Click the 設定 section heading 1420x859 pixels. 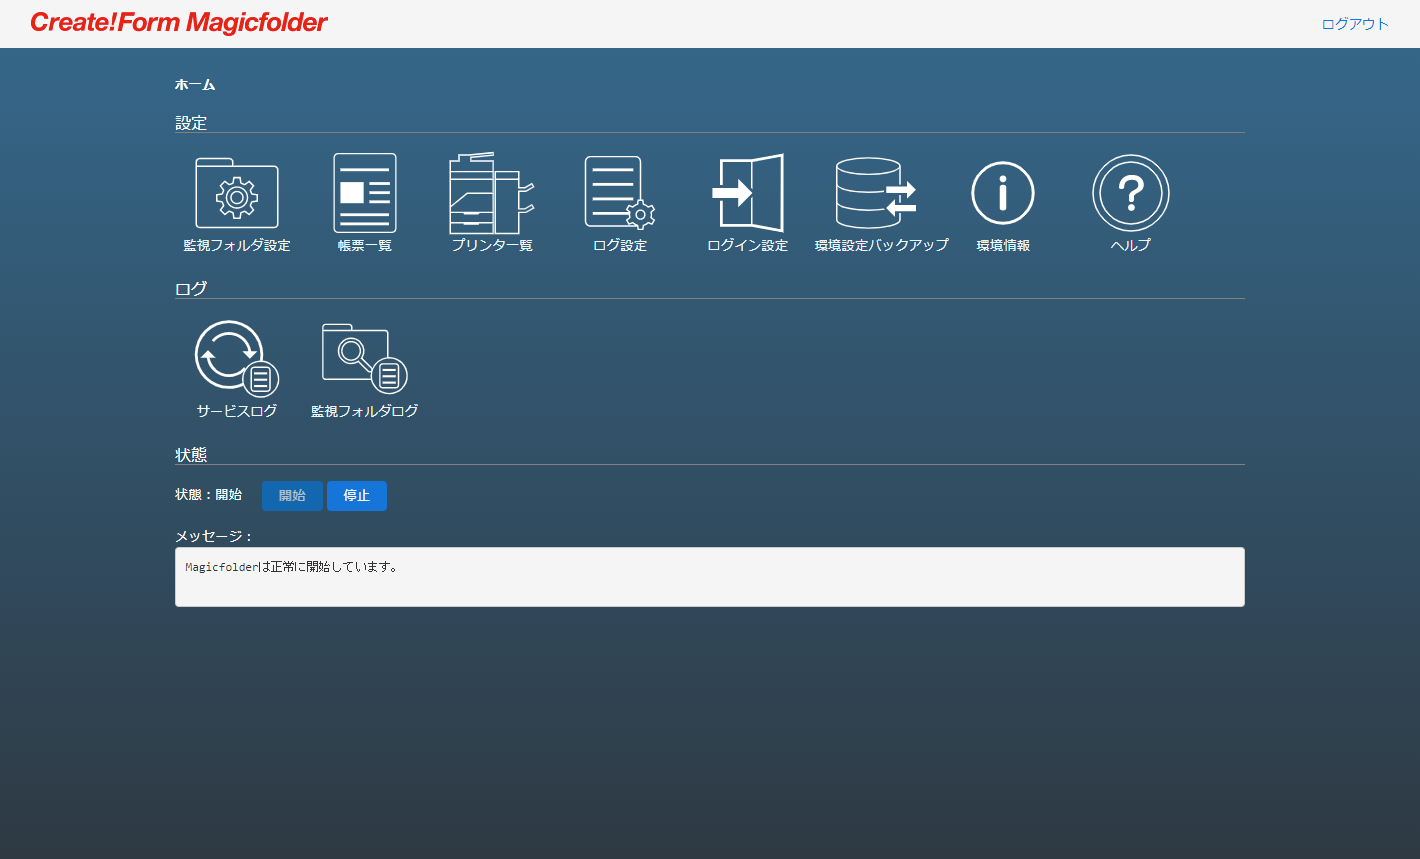click(191, 123)
